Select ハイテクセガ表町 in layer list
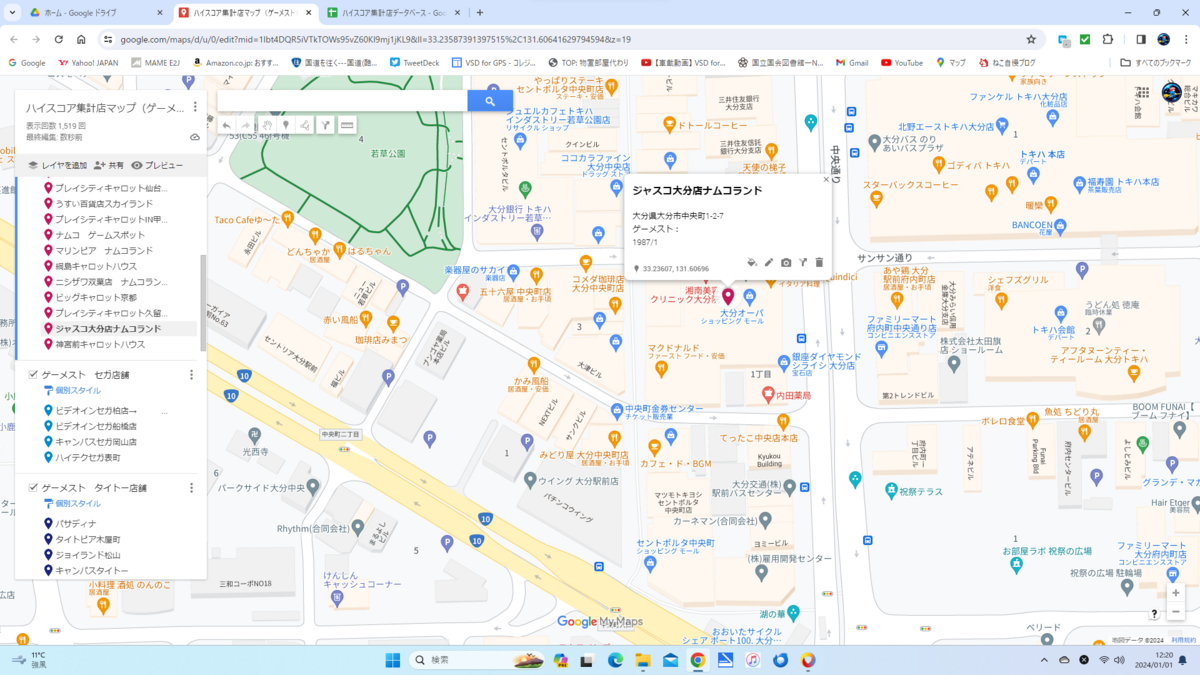This screenshot has width=1200, height=675. click(x=88, y=457)
